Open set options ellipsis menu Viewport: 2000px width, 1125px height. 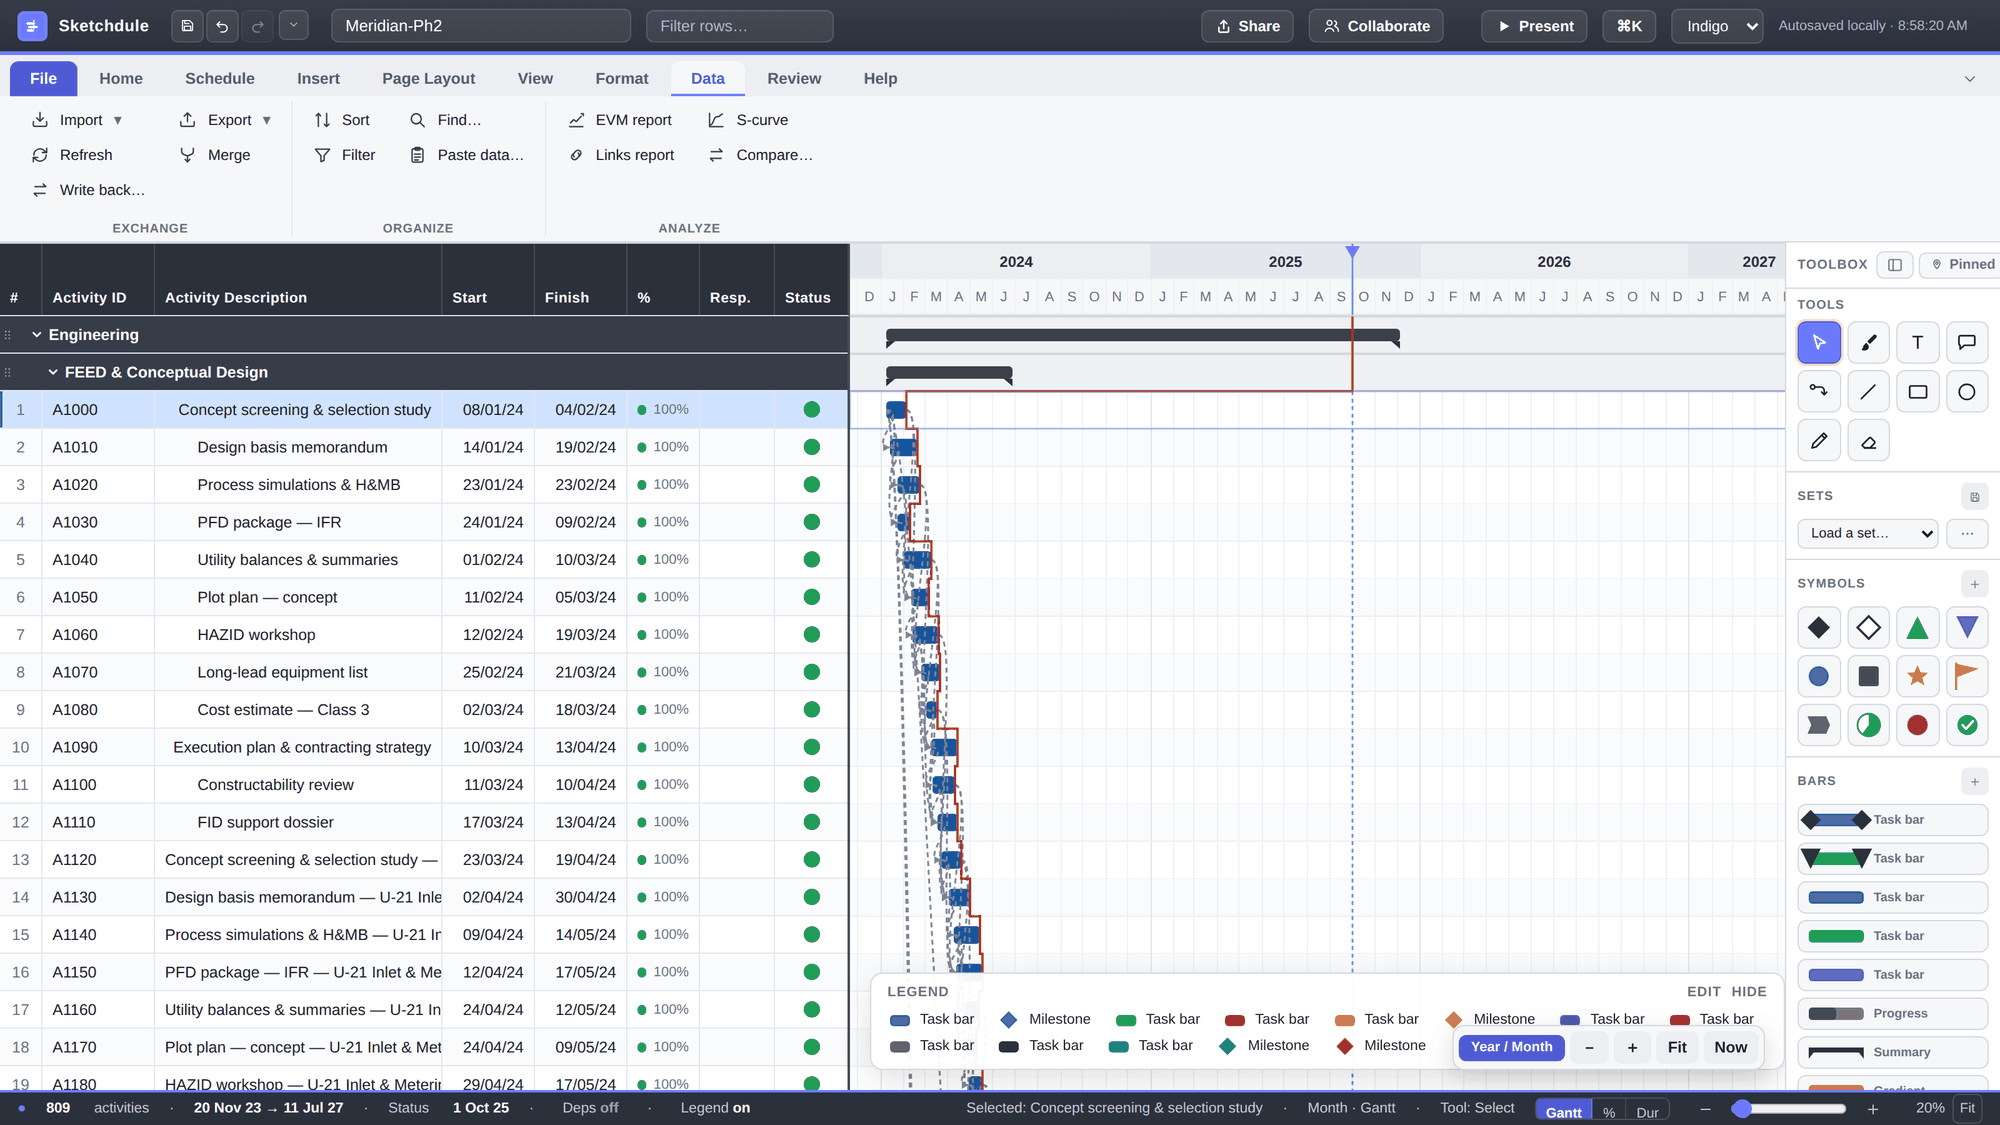pyautogui.click(x=1967, y=534)
